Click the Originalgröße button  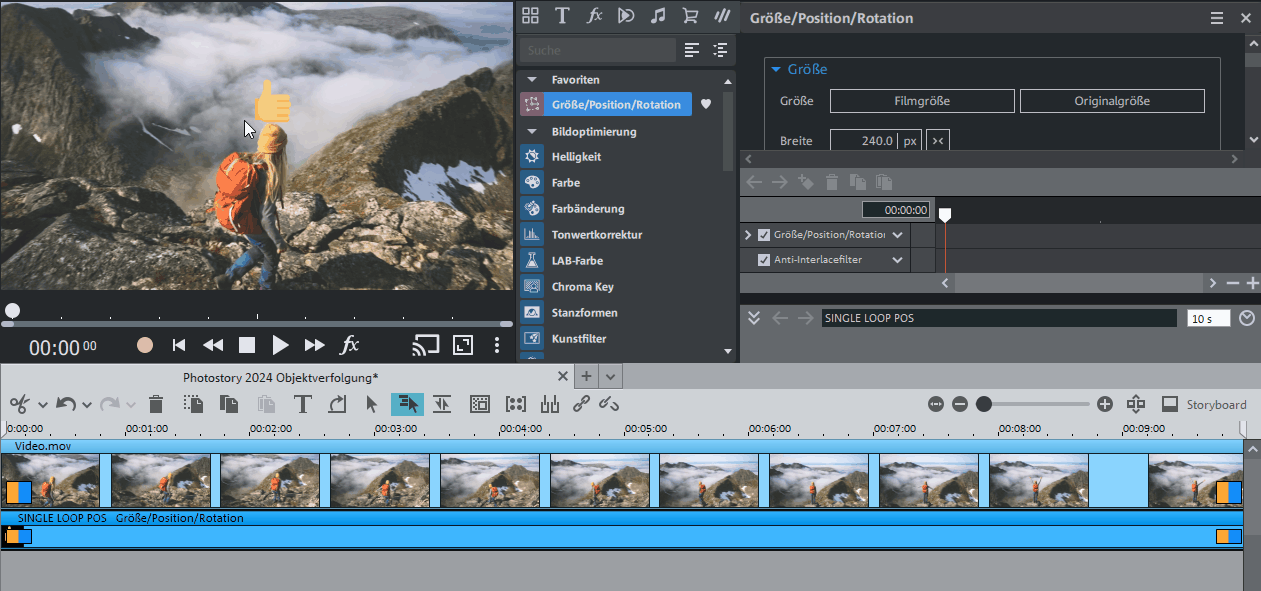(x=1111, y=101)
